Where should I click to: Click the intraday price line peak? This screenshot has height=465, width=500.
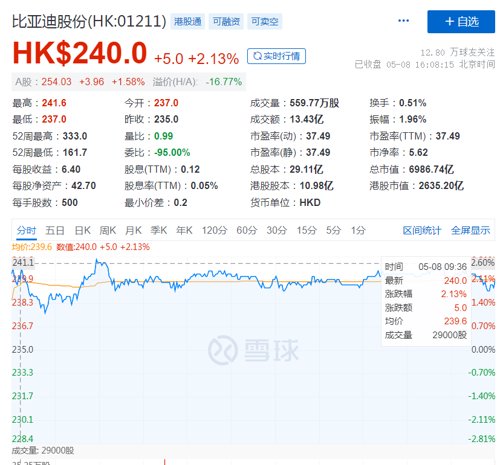point(97,259)
